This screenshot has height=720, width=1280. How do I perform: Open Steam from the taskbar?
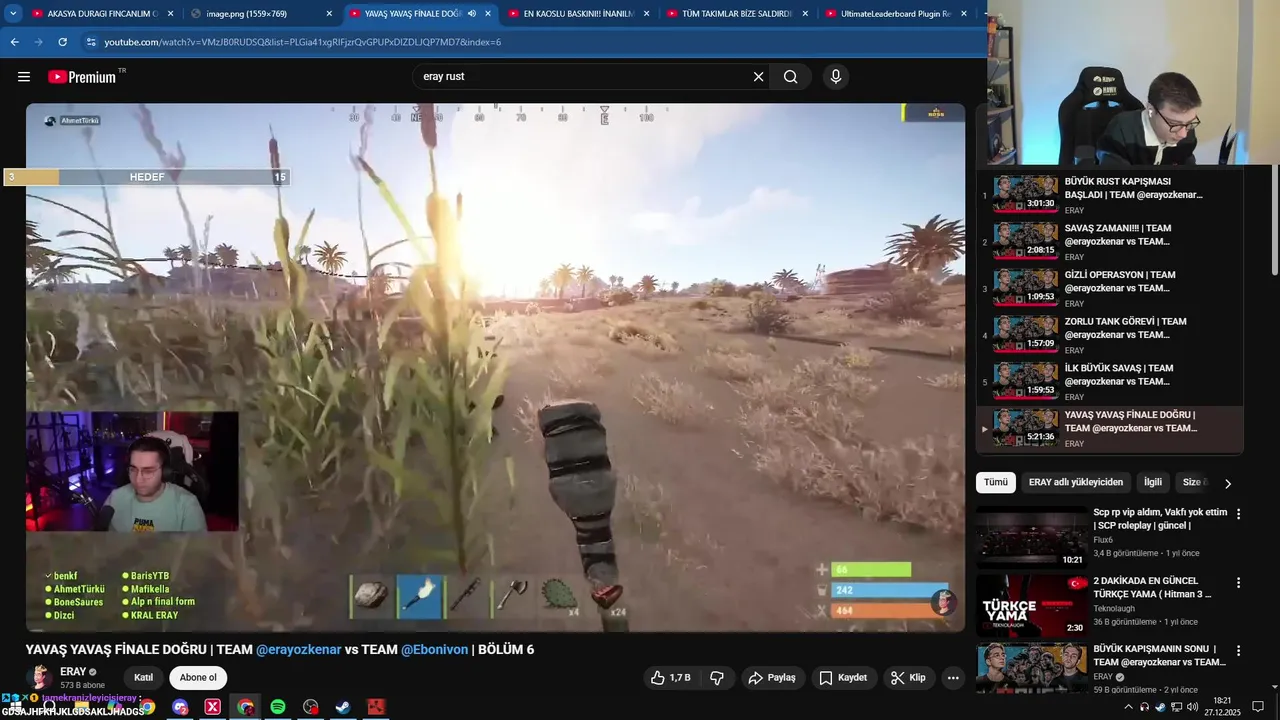343,707
